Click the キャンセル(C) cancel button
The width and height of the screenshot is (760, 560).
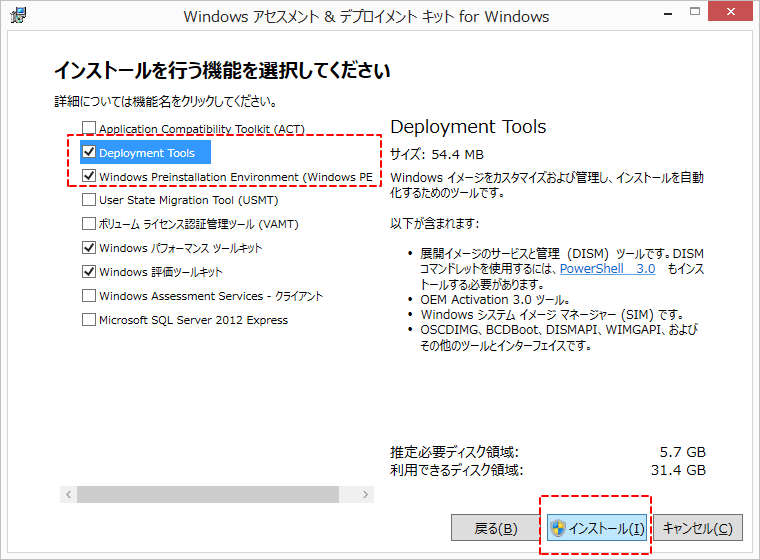coord(697,528)
